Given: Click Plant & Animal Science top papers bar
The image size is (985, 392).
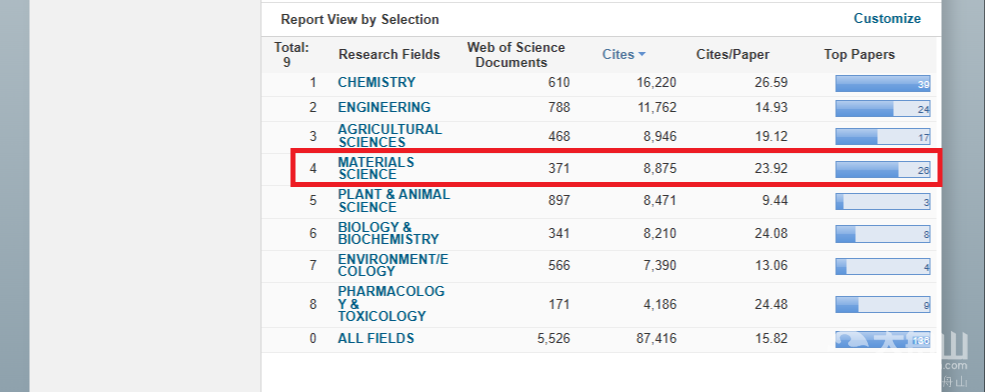Looking at the screenshot, I should [x=883, y=202].
